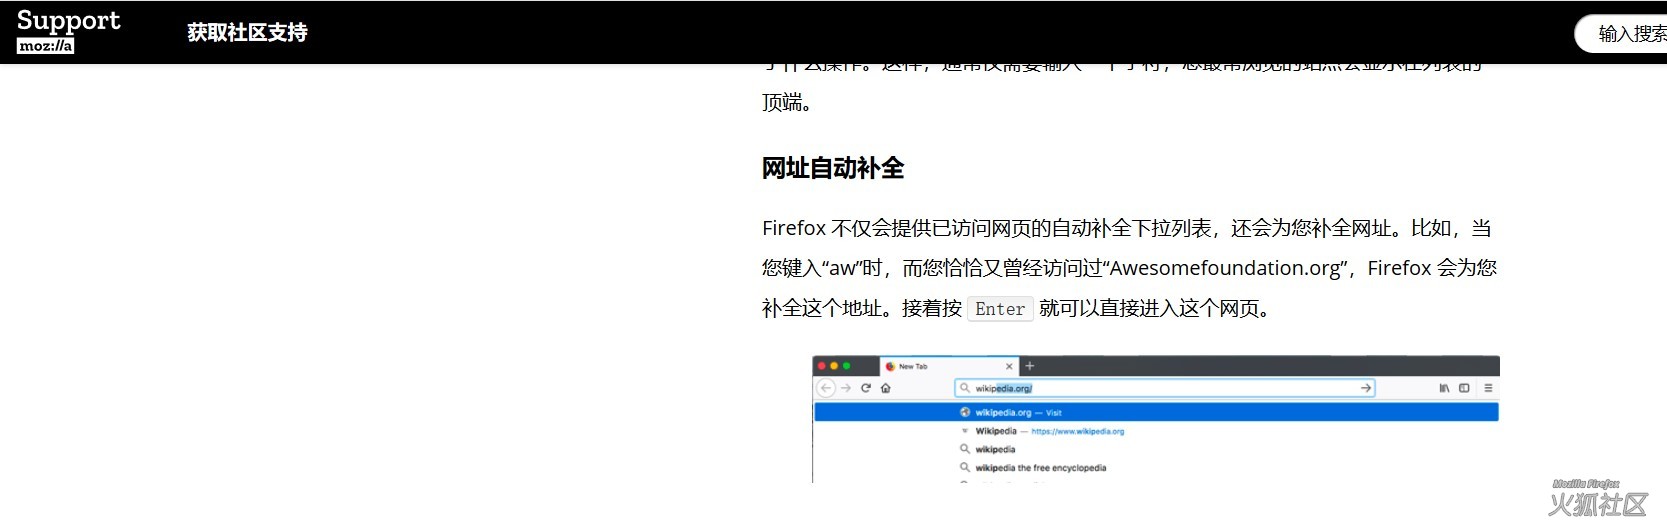Click the paragraph line starting with Firefox 不仅会提供

coord(1126,228)
